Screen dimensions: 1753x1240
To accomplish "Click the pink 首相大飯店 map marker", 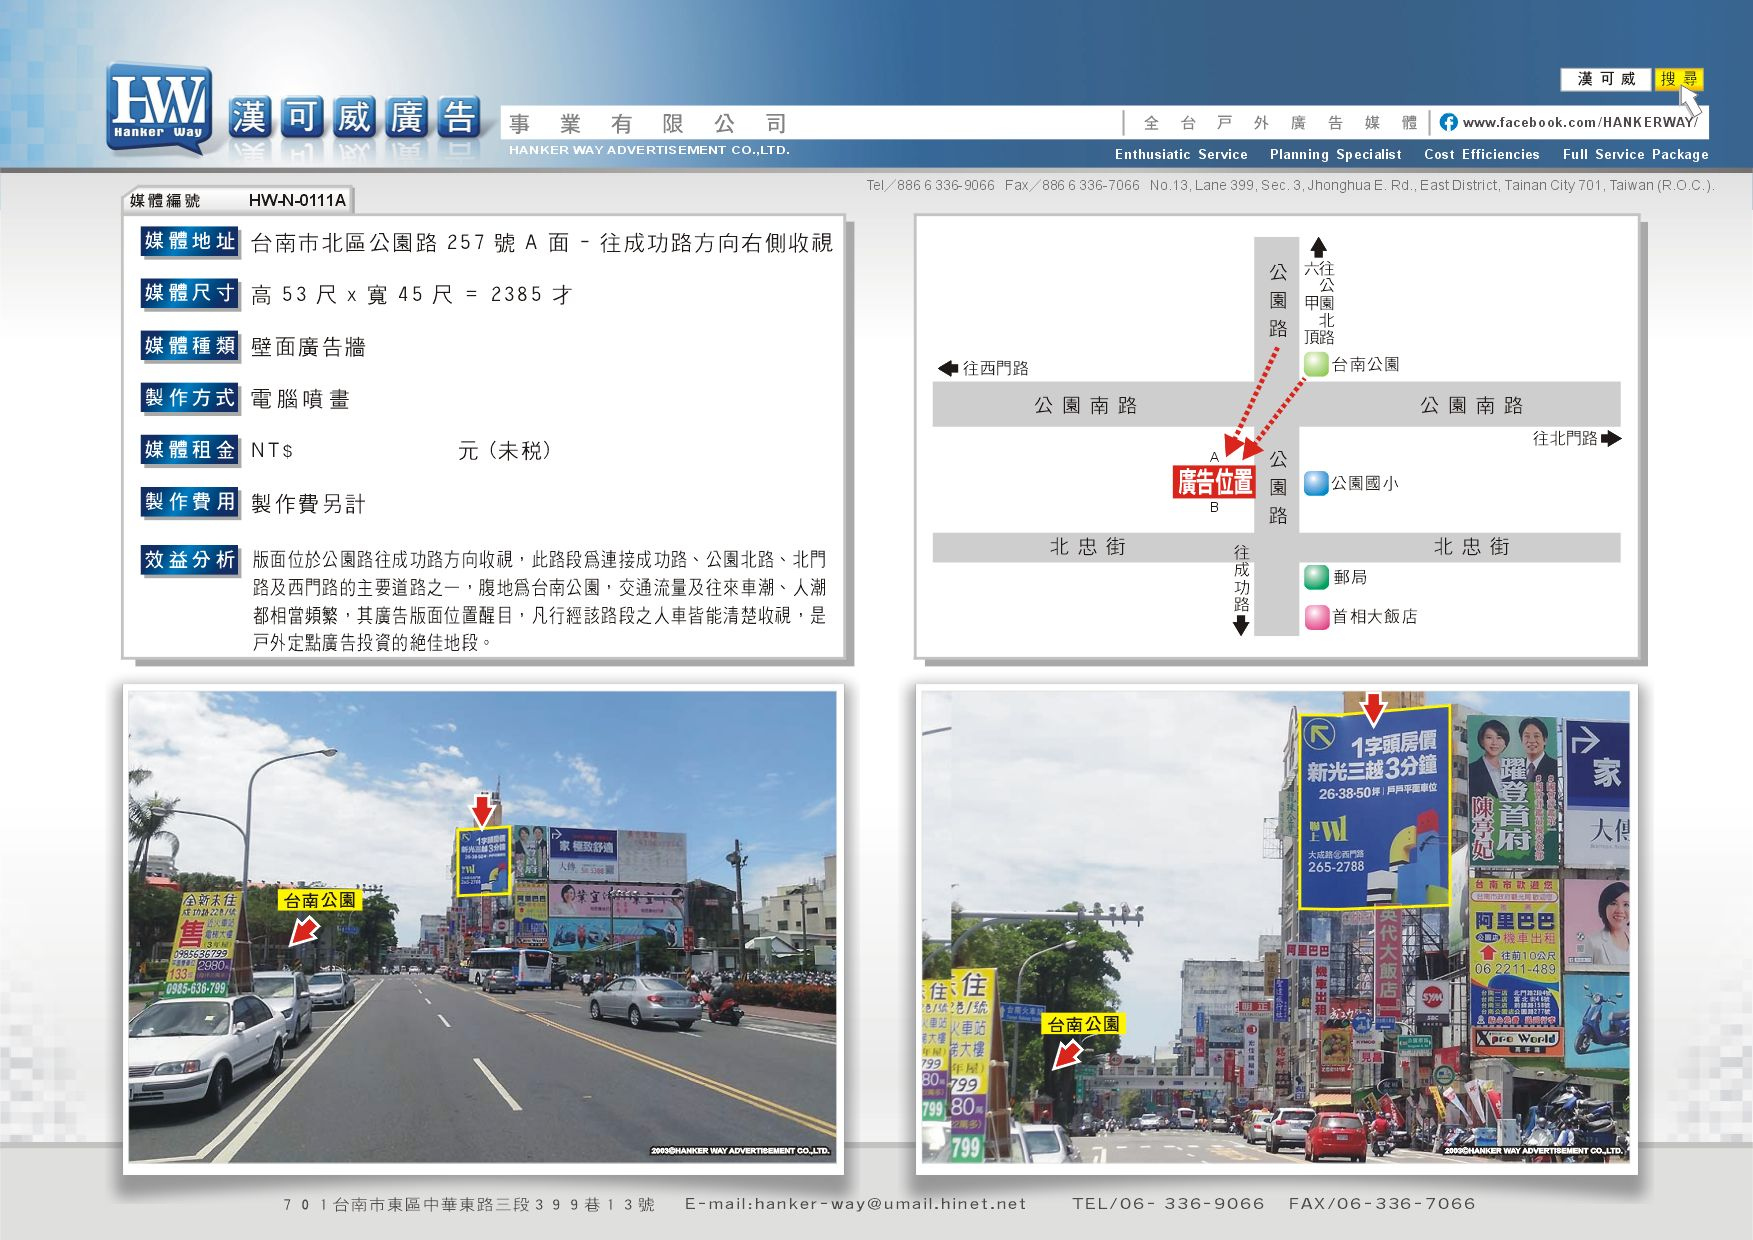I will (x=1316, y=617).
